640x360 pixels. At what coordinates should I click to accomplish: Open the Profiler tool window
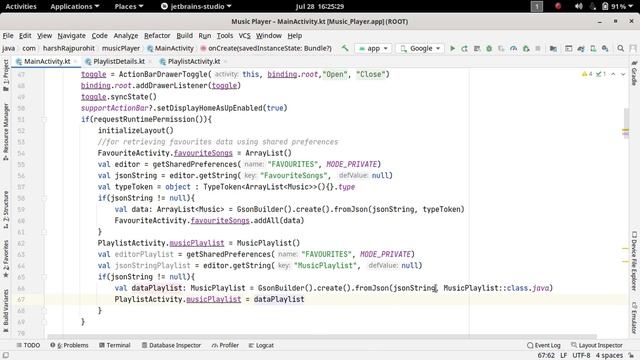coord(225,345)
